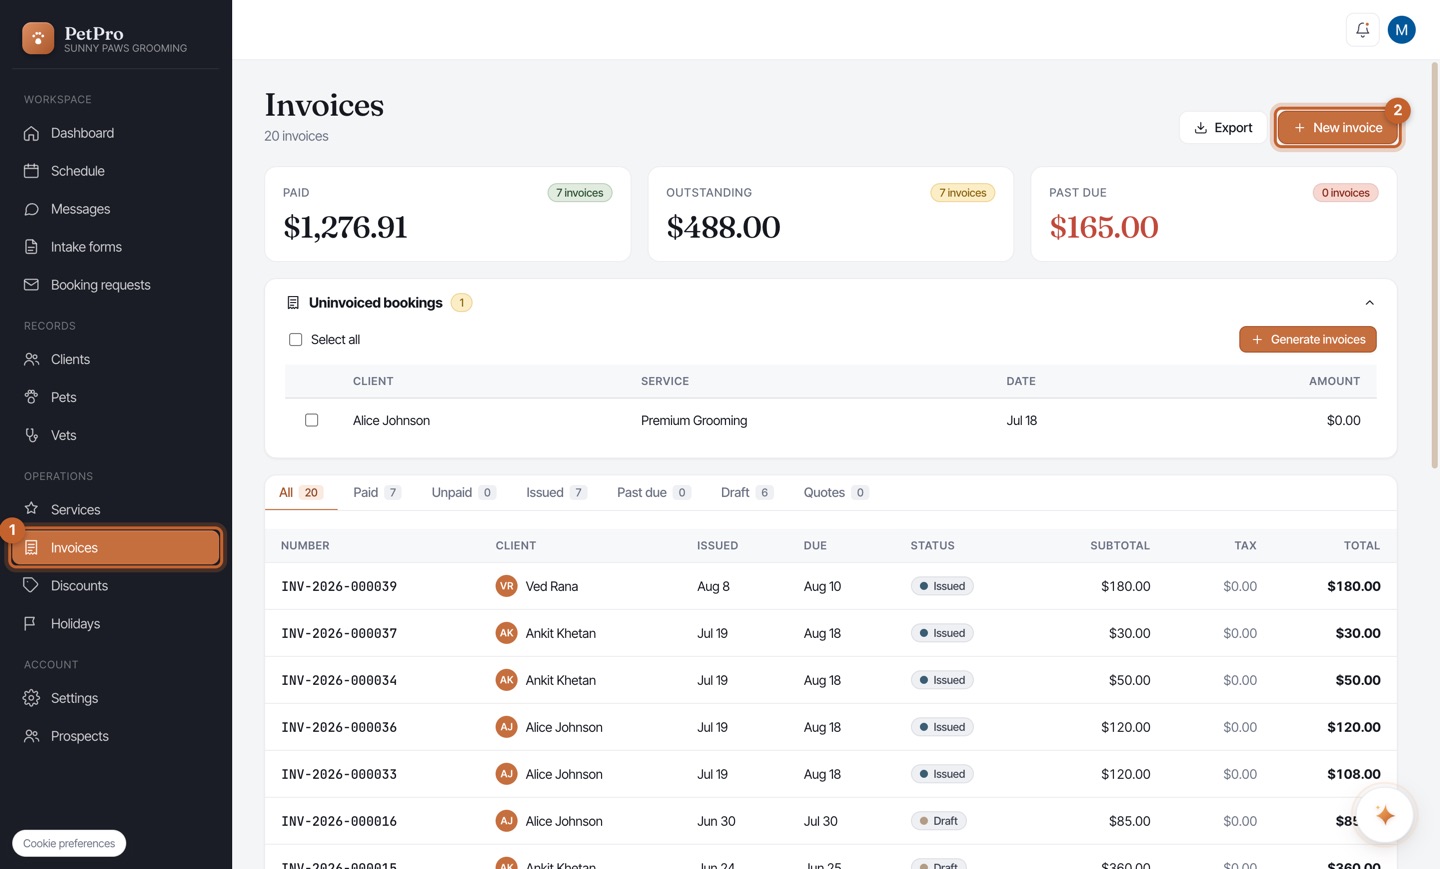
Task: Switch to the Draft invoices tab
Action: (746, 492)
